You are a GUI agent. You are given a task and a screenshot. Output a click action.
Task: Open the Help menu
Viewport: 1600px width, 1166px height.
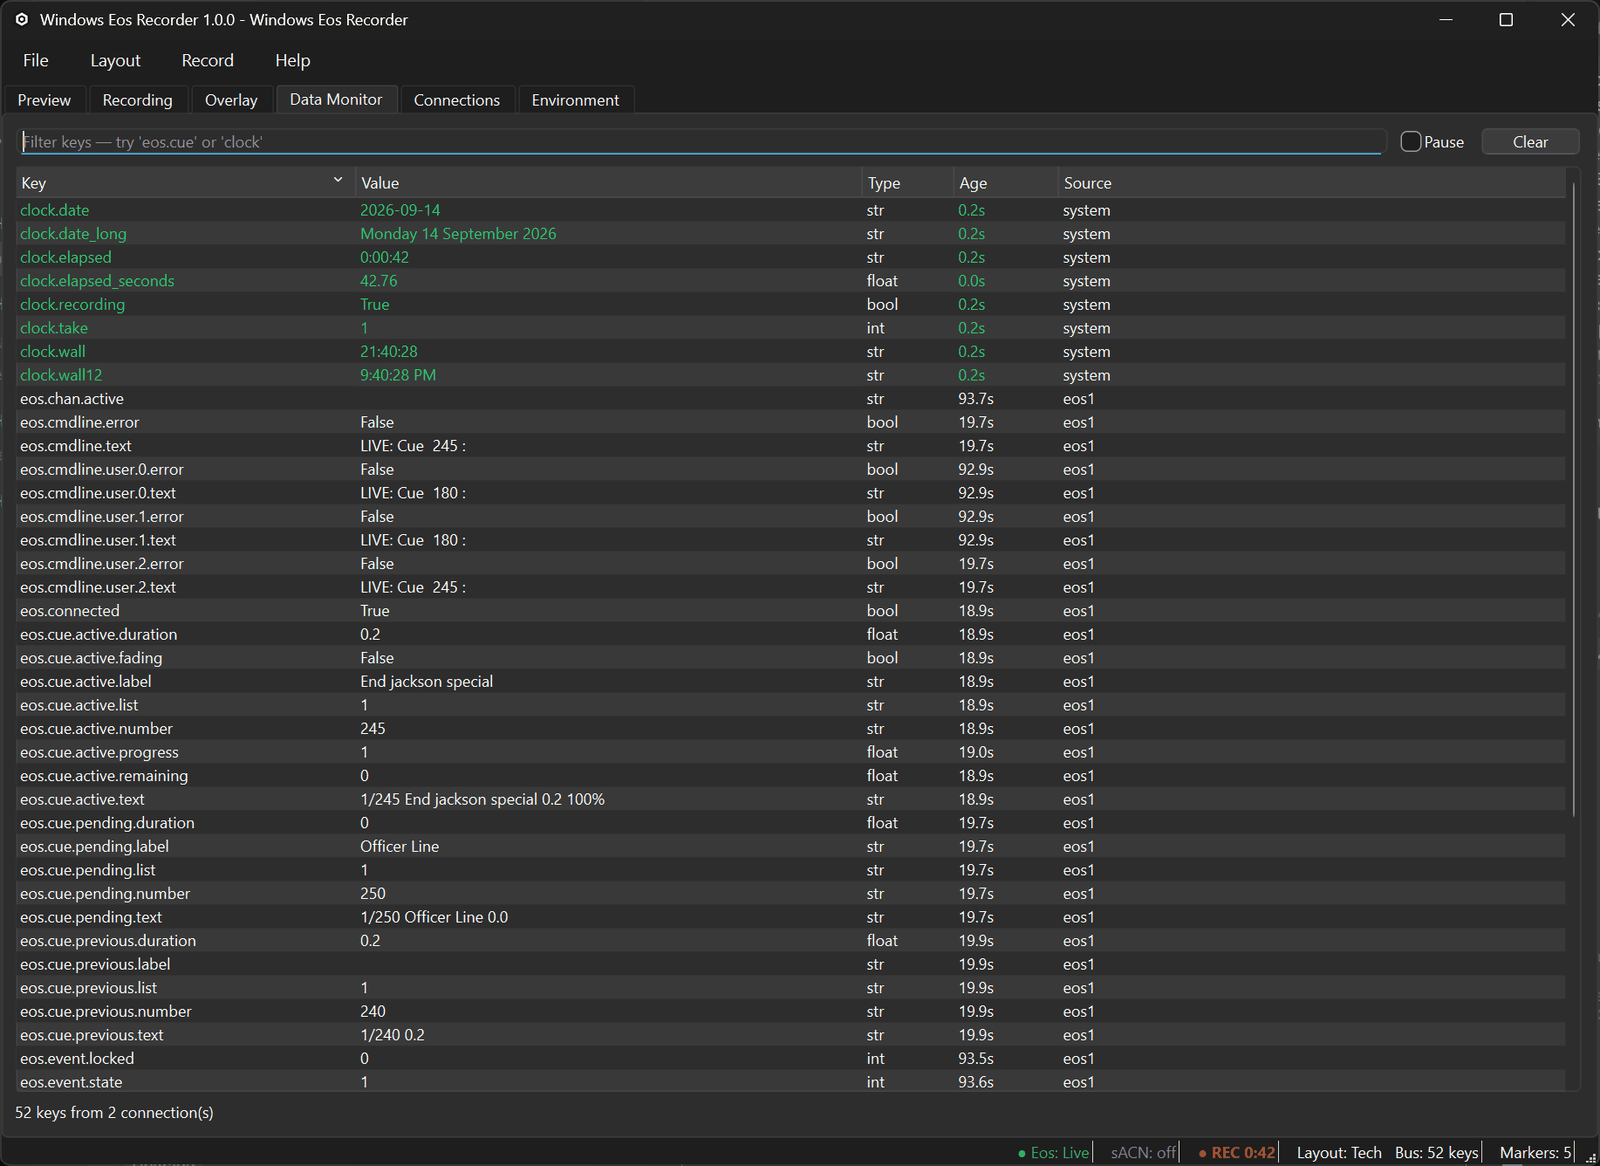(293, 61)
